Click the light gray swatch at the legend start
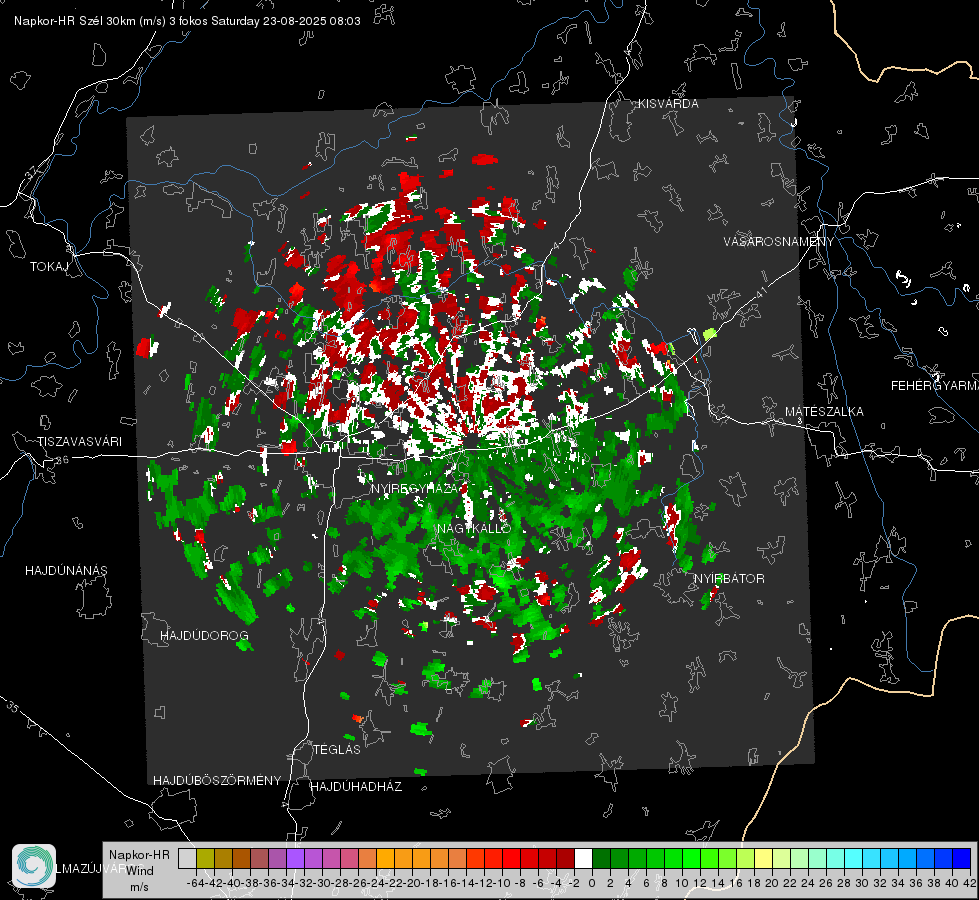 (187, 858)
